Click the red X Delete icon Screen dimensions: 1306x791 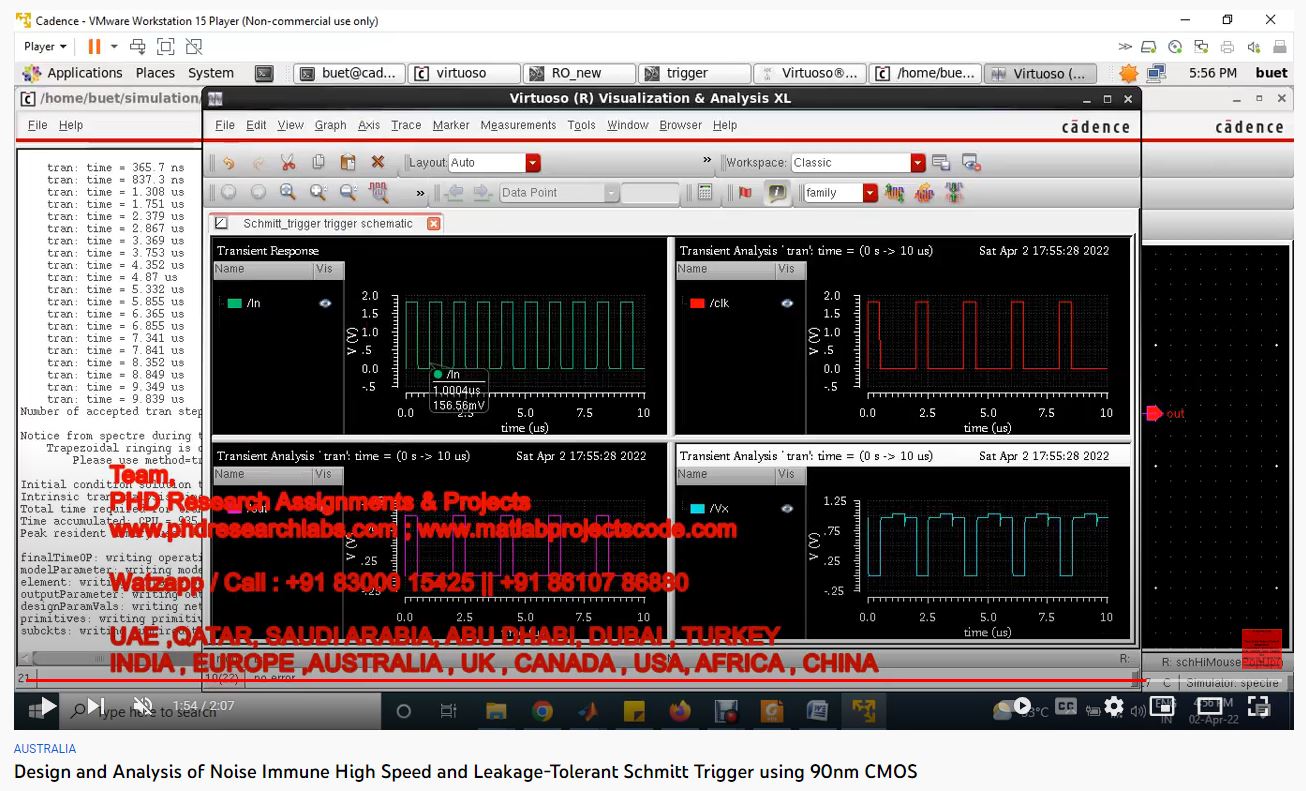[378, 163]
